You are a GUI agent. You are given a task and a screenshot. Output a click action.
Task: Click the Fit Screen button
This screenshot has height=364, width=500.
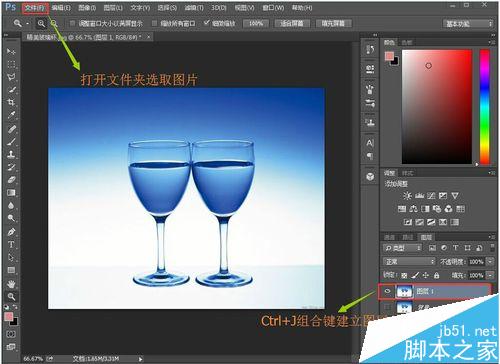(292, 23)
